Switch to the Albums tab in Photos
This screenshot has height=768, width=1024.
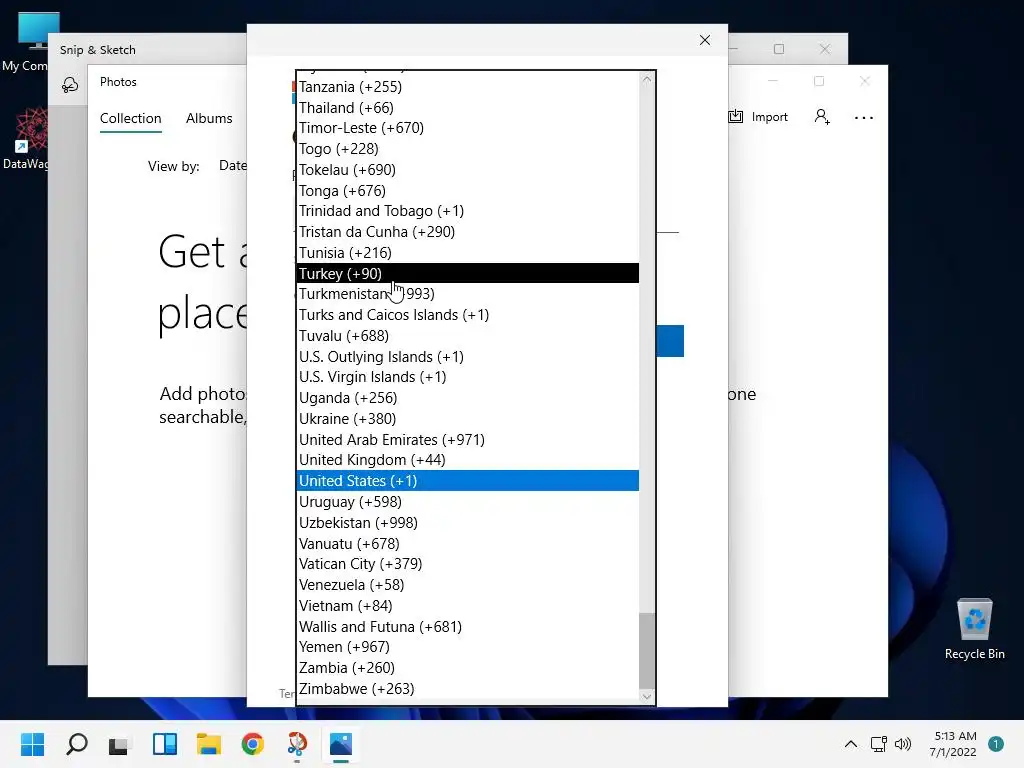[209, 118]
